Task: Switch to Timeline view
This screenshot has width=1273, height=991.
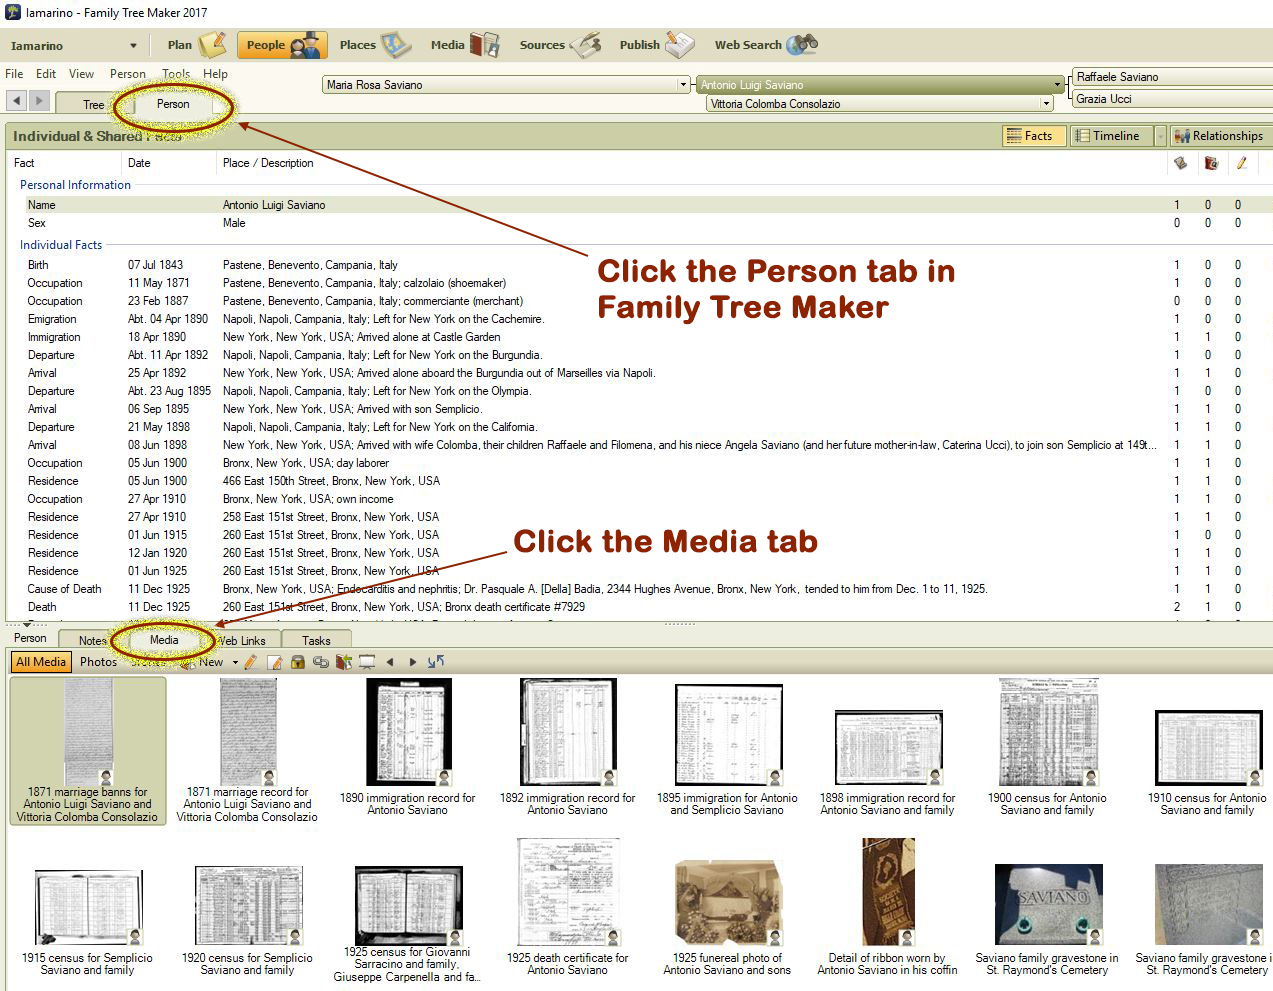Action: [1111, 136]
